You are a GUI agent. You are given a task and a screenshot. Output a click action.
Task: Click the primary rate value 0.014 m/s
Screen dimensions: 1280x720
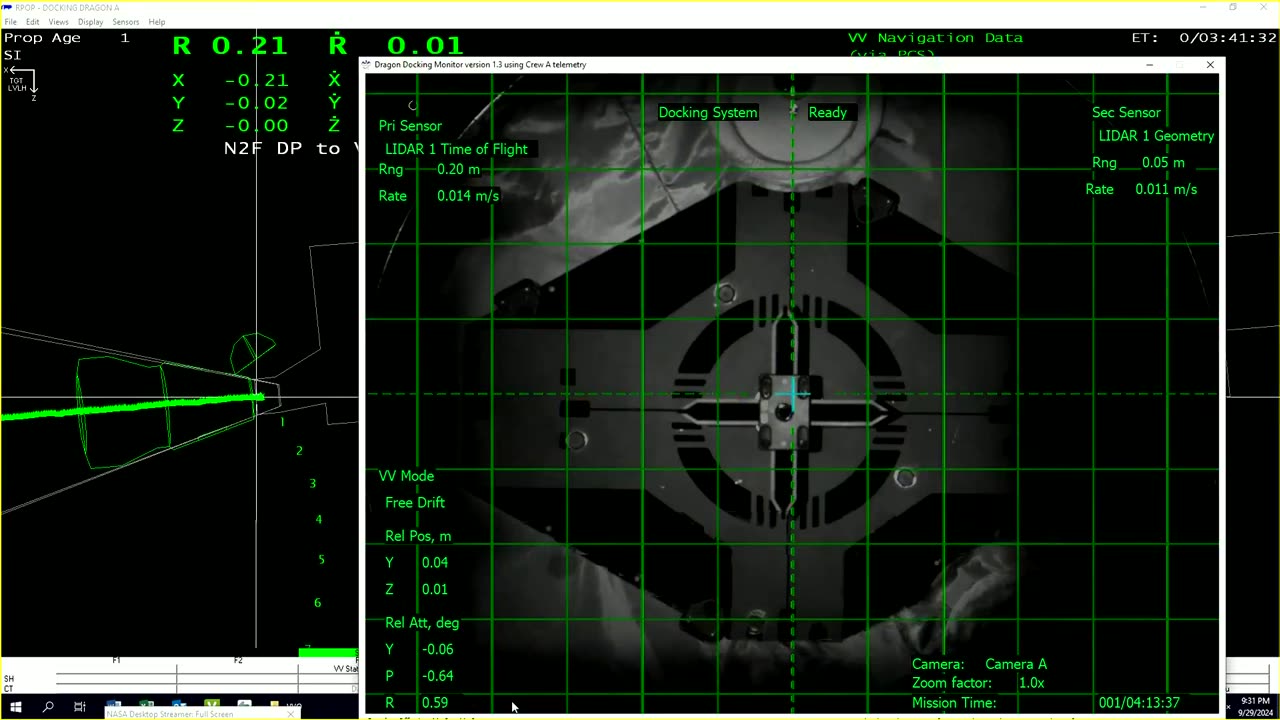pos(468,196)
